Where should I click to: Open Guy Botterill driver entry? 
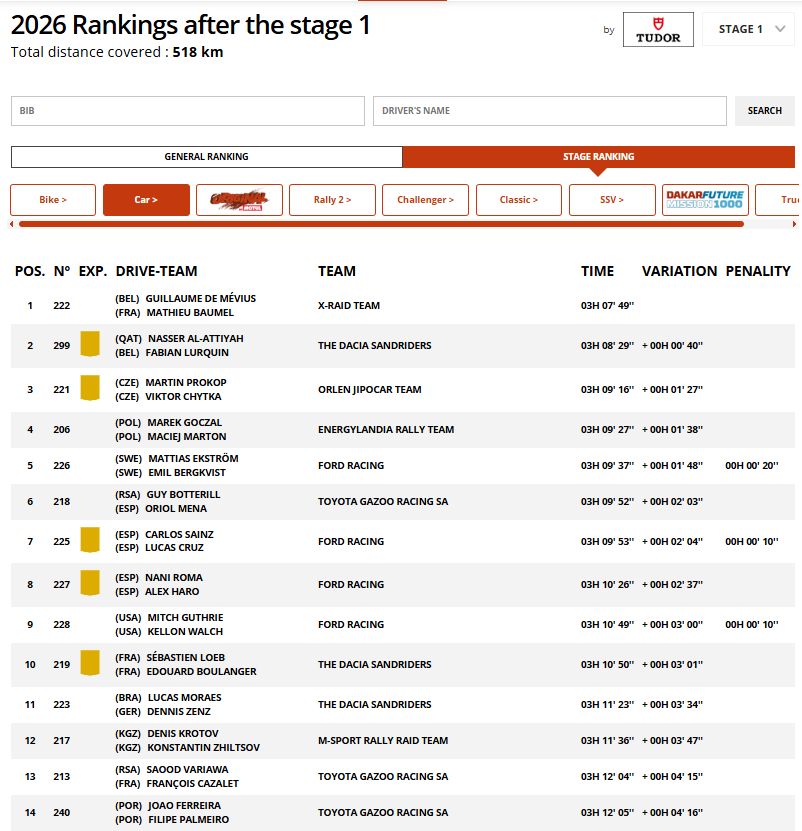(x=183, y=494)
